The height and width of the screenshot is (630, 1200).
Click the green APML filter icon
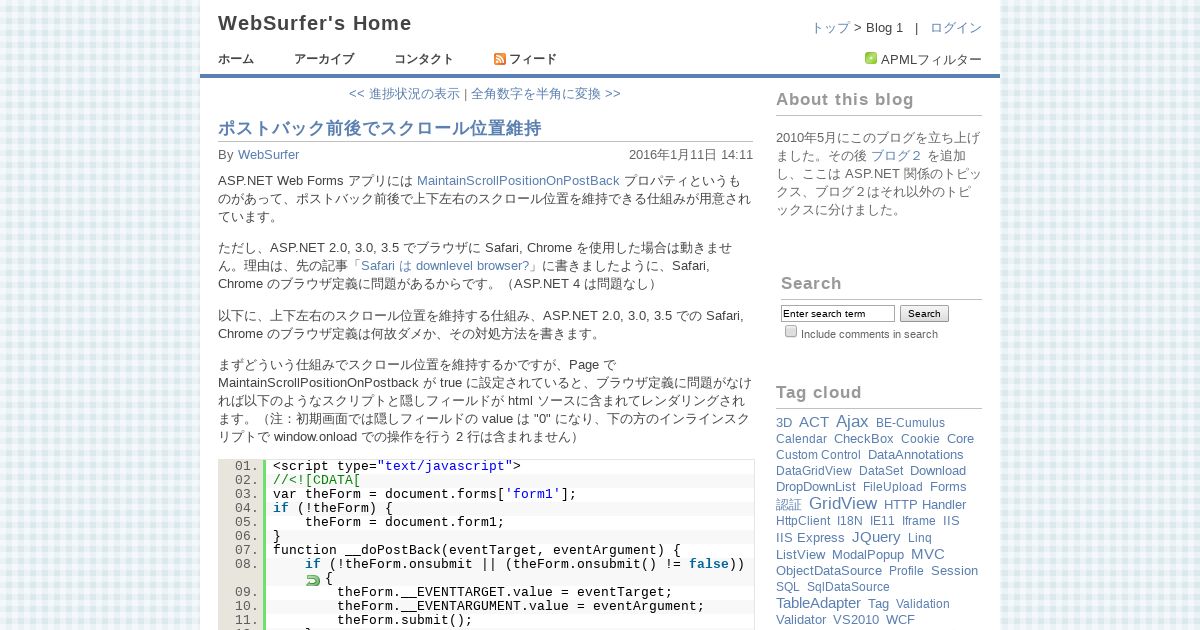pos(871,58)
